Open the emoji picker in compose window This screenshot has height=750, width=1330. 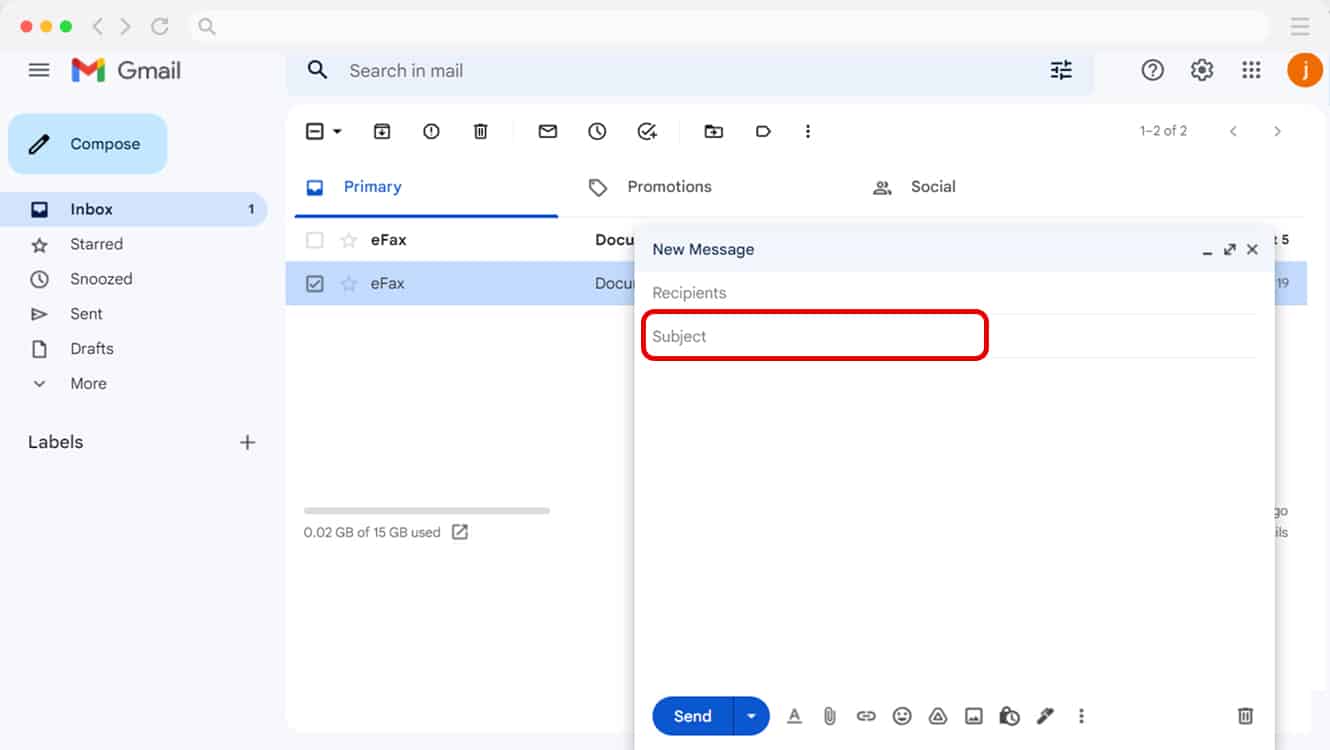902,716
